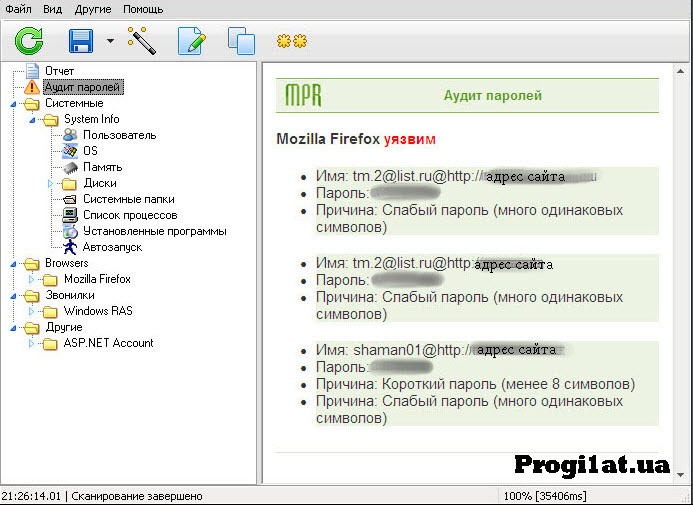
Task: Open the Вид menu
Action: coord(52,9)
